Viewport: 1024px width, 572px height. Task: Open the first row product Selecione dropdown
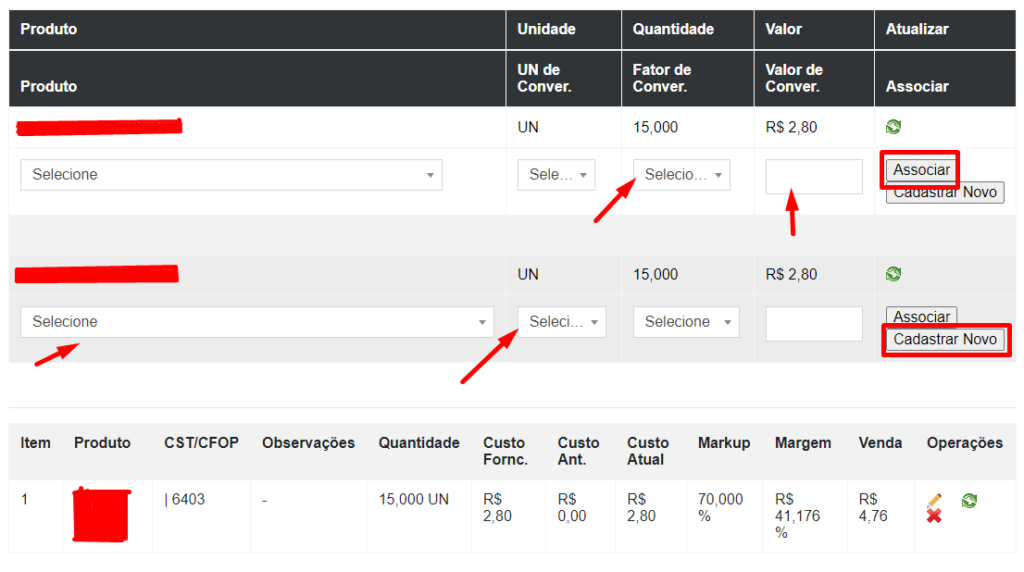[231, 175]
